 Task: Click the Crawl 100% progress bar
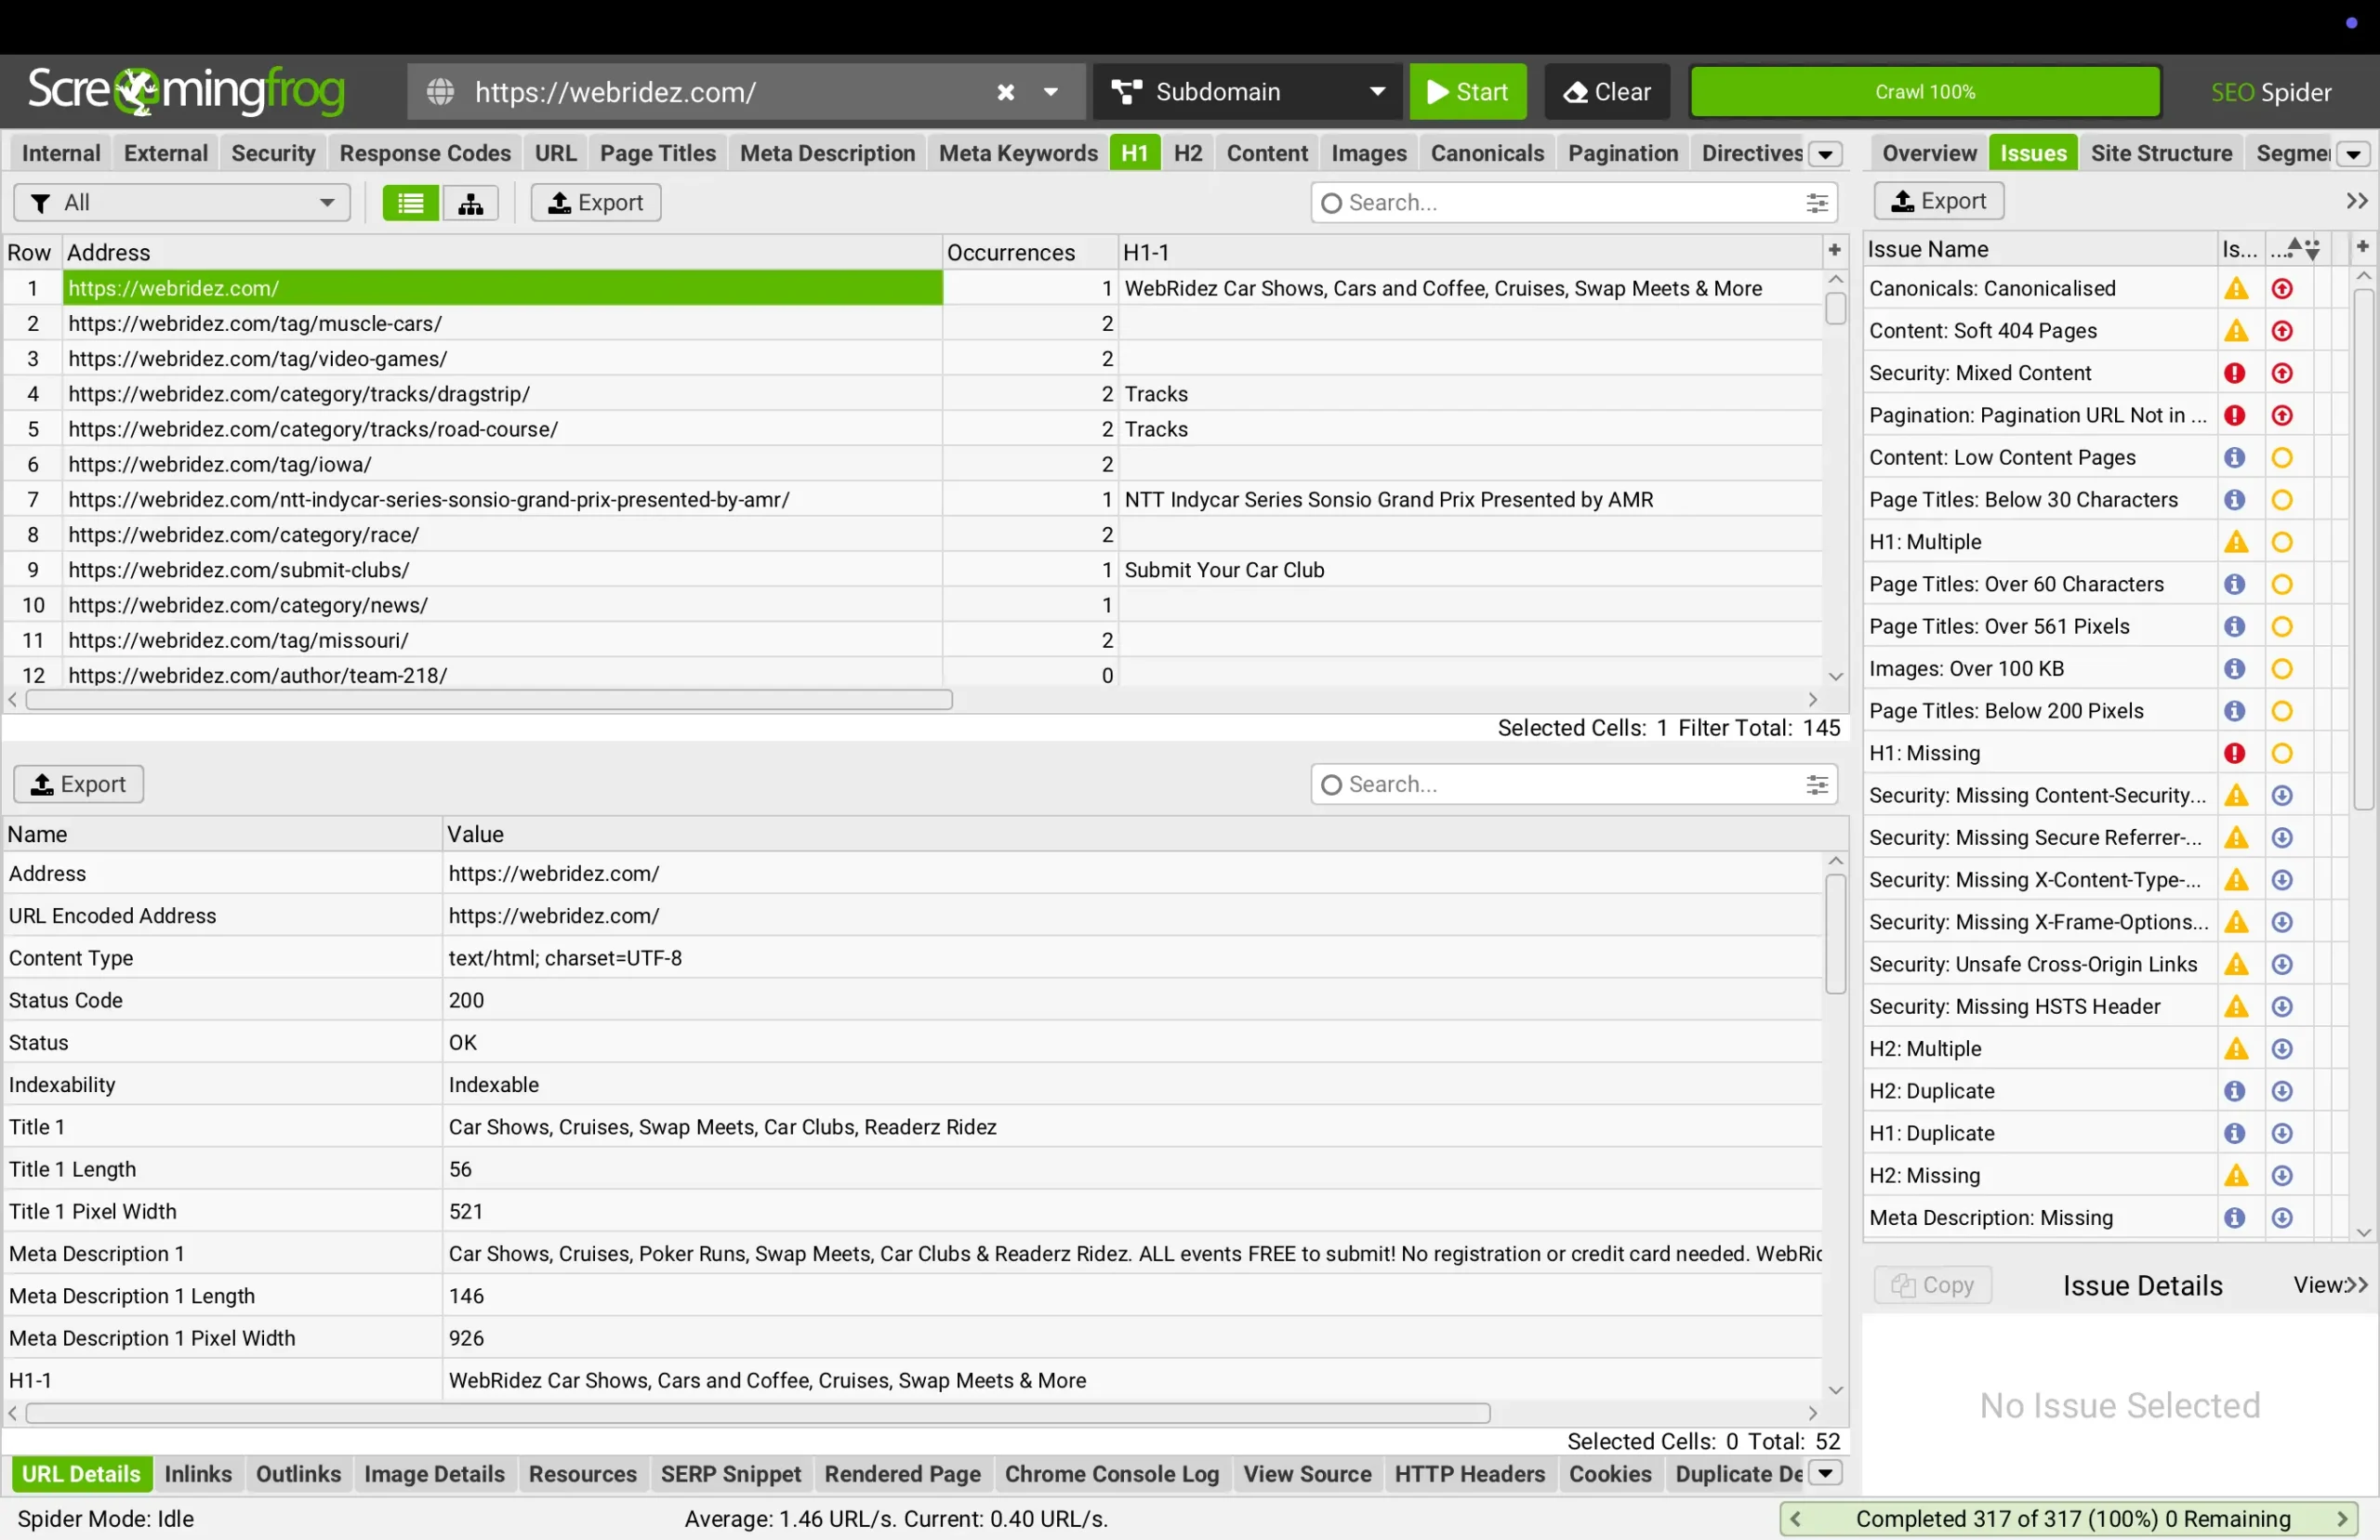[1925, 91]
